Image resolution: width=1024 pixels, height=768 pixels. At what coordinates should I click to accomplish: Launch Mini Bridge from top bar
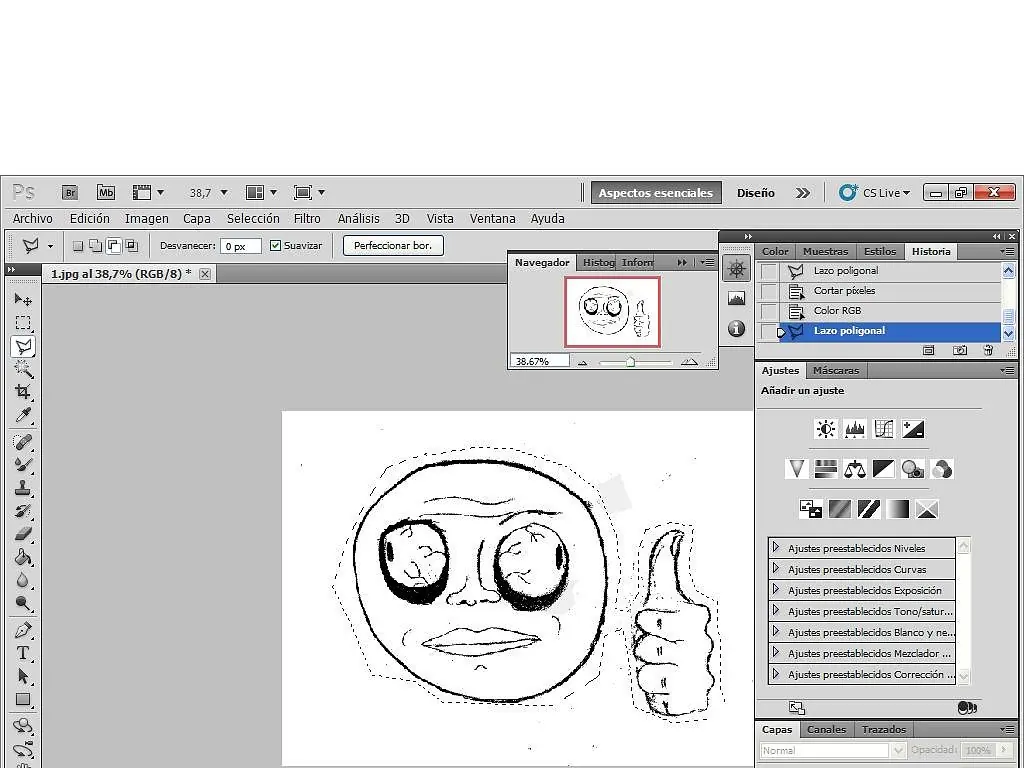click(106, 193)
